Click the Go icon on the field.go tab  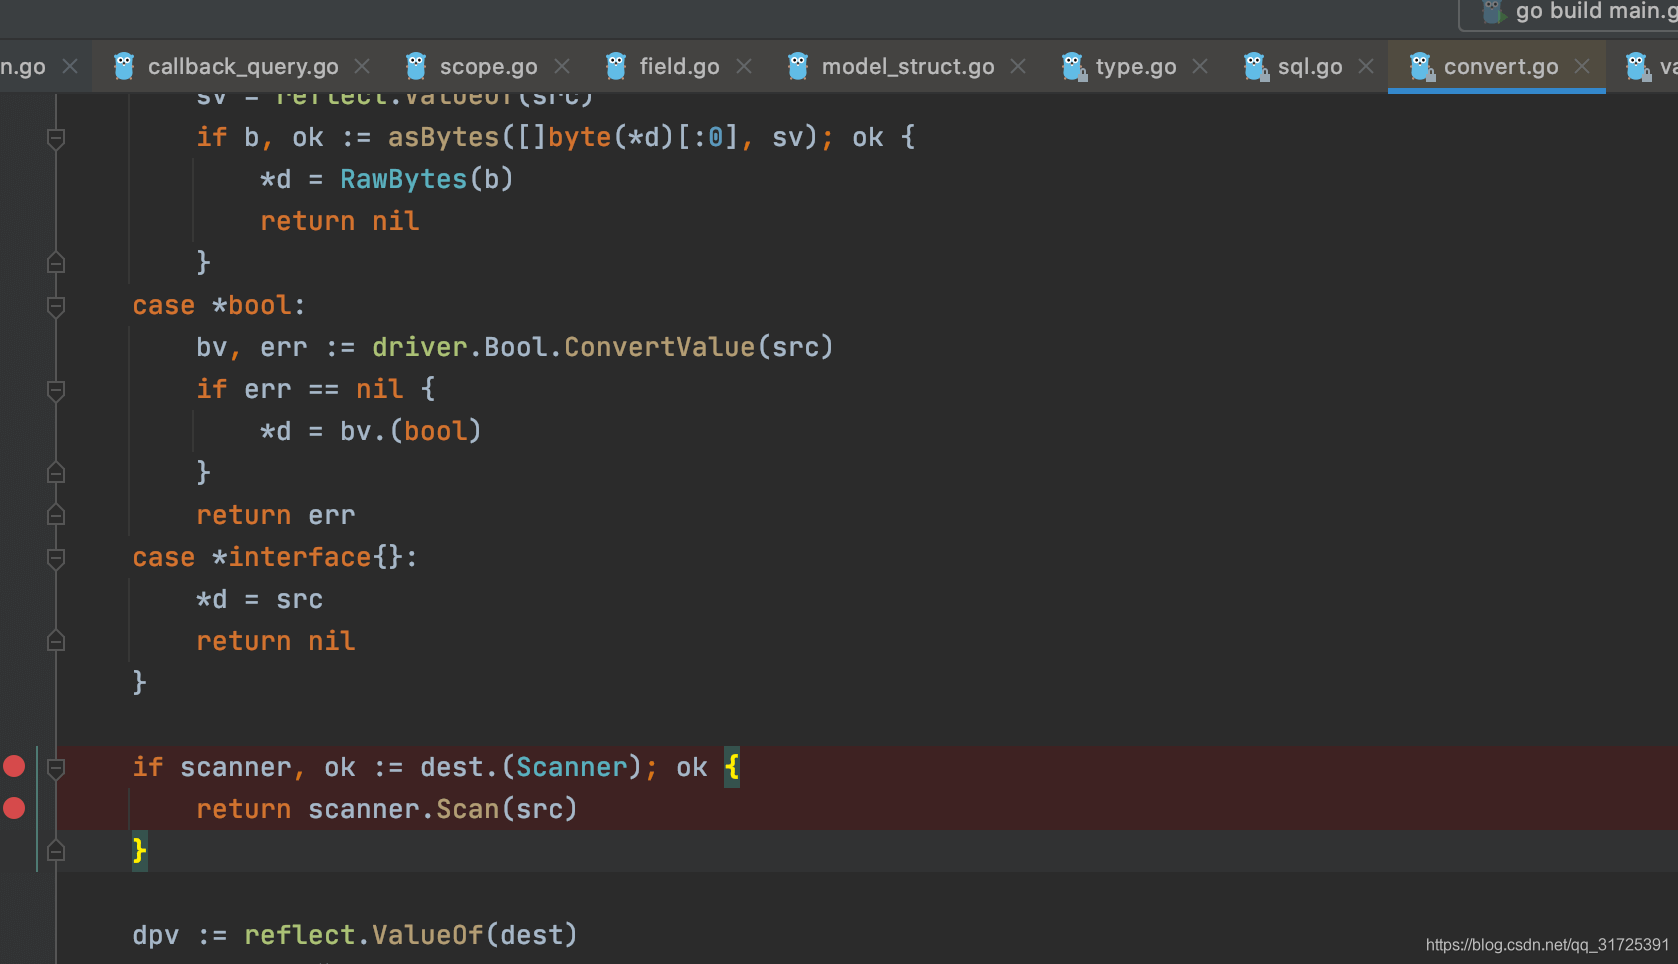click(613, 66)
